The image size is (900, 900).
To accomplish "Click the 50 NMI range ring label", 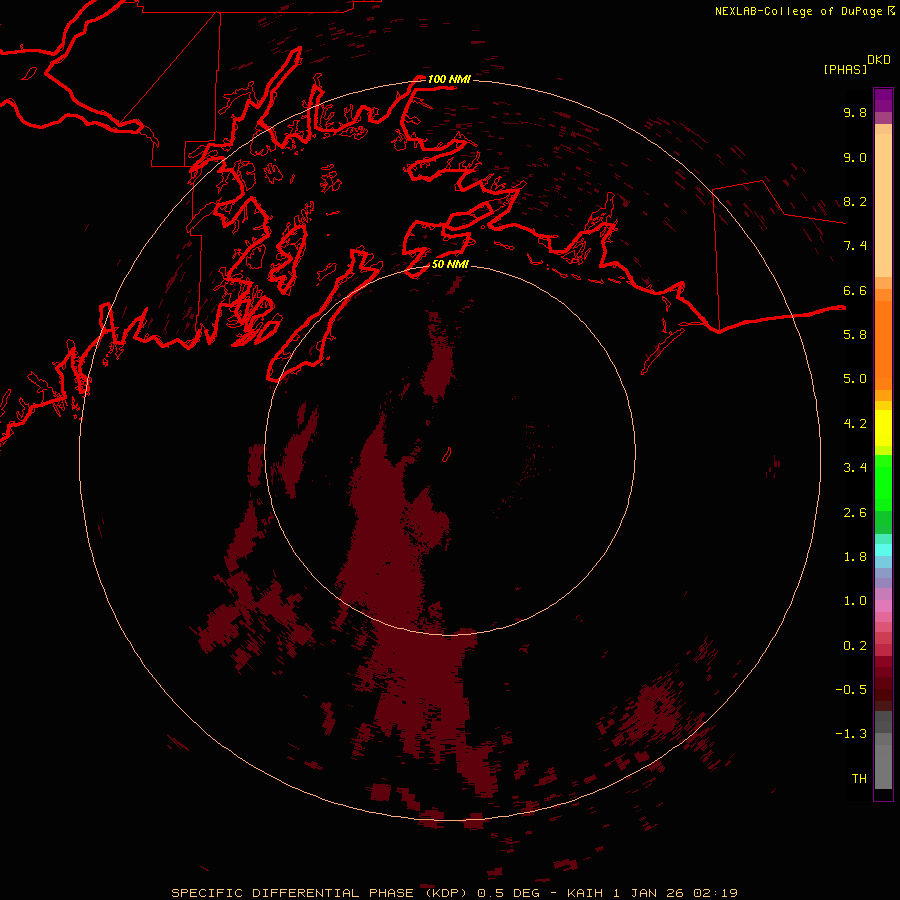I will tap(450, 264).
